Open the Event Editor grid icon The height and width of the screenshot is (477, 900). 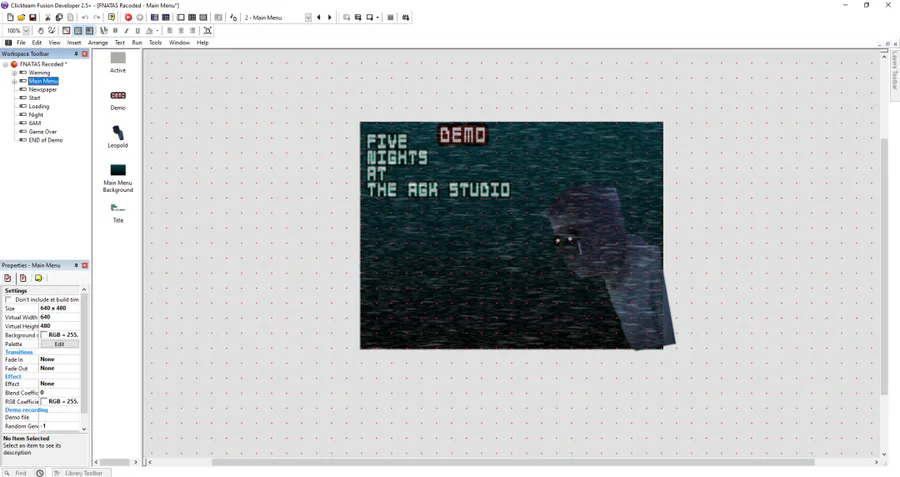(192, 17)
